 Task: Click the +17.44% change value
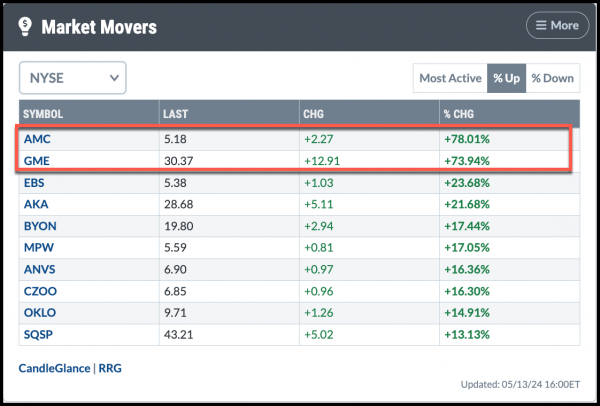click(x=467, y=226)
